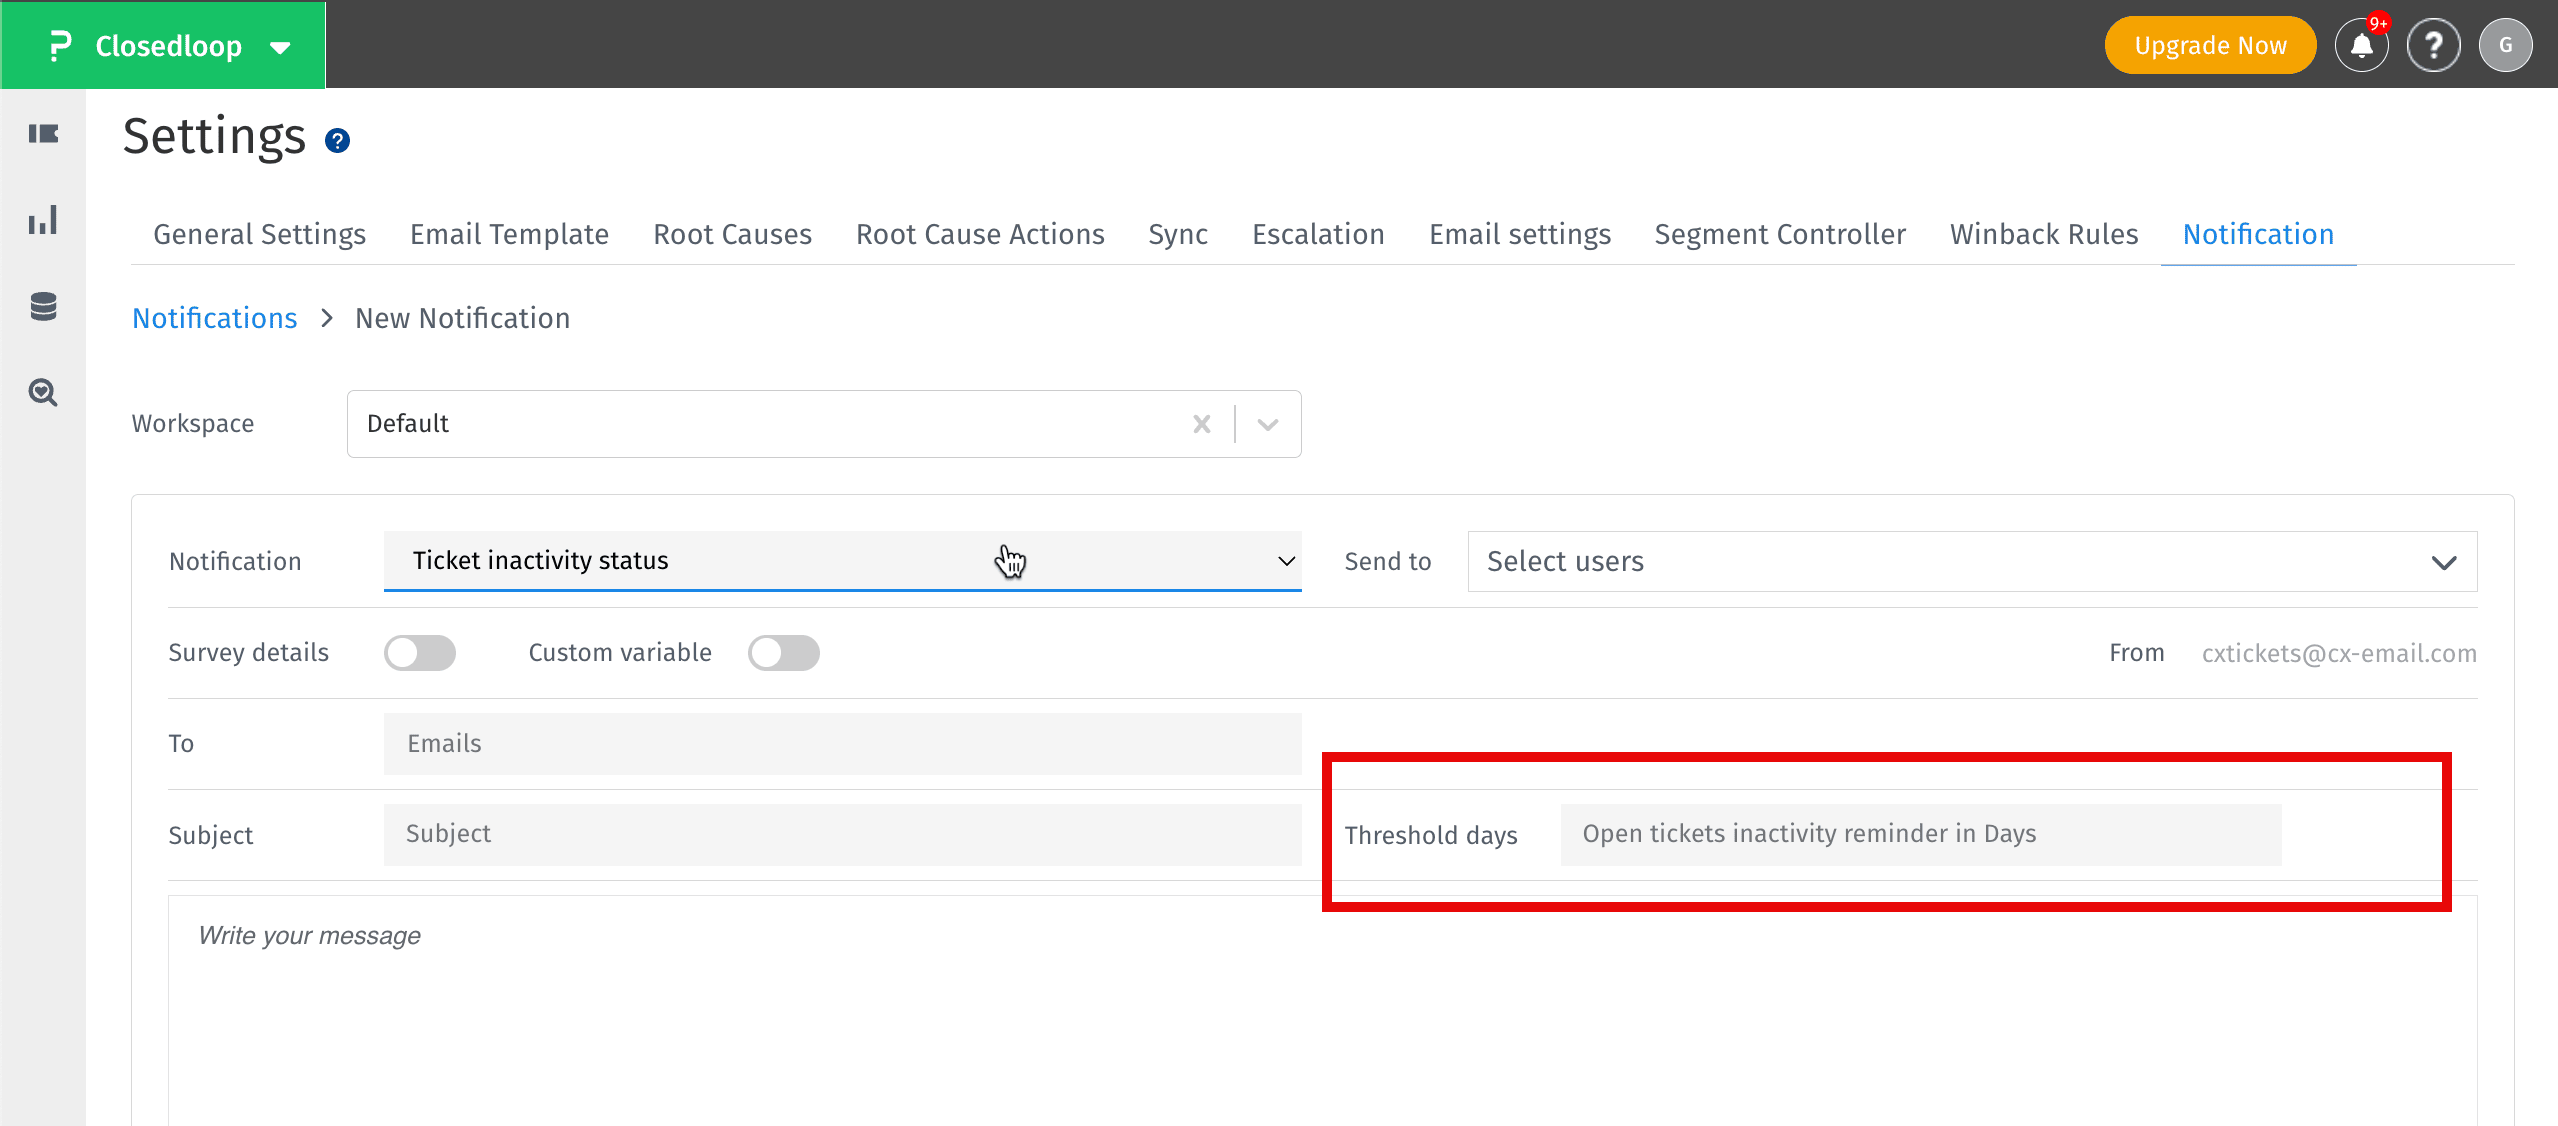Switch to the Escalation tab

[1318, 234]
